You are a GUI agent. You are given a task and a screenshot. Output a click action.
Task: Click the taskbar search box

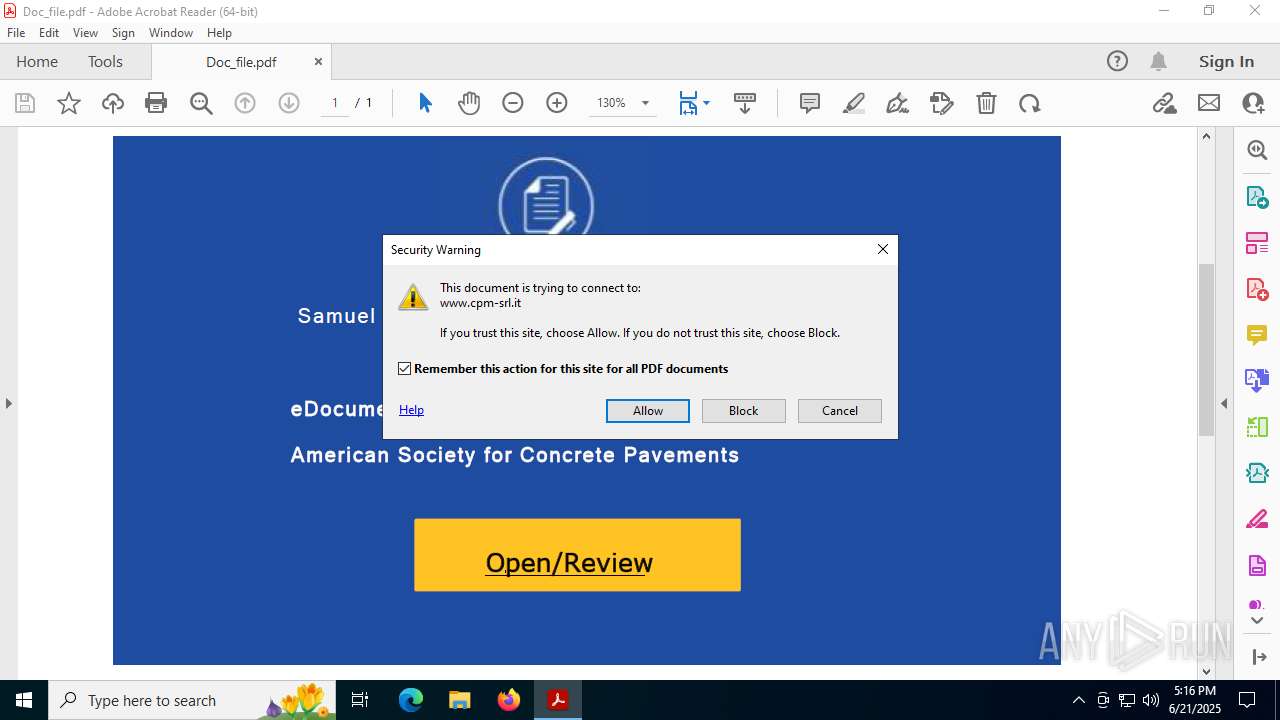tap(192, 700)
